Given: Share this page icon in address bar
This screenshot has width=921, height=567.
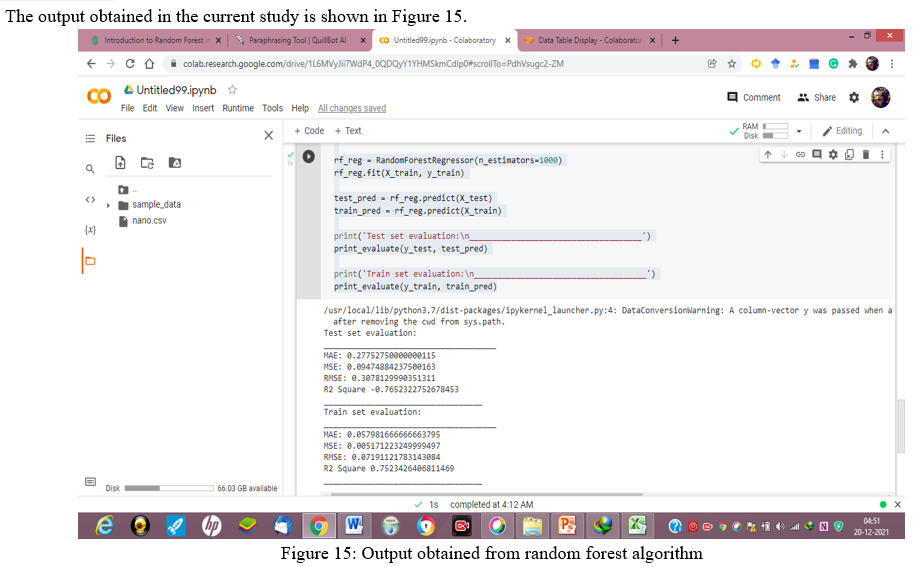Looking at the screenshot, I should [x=712, y=63].
